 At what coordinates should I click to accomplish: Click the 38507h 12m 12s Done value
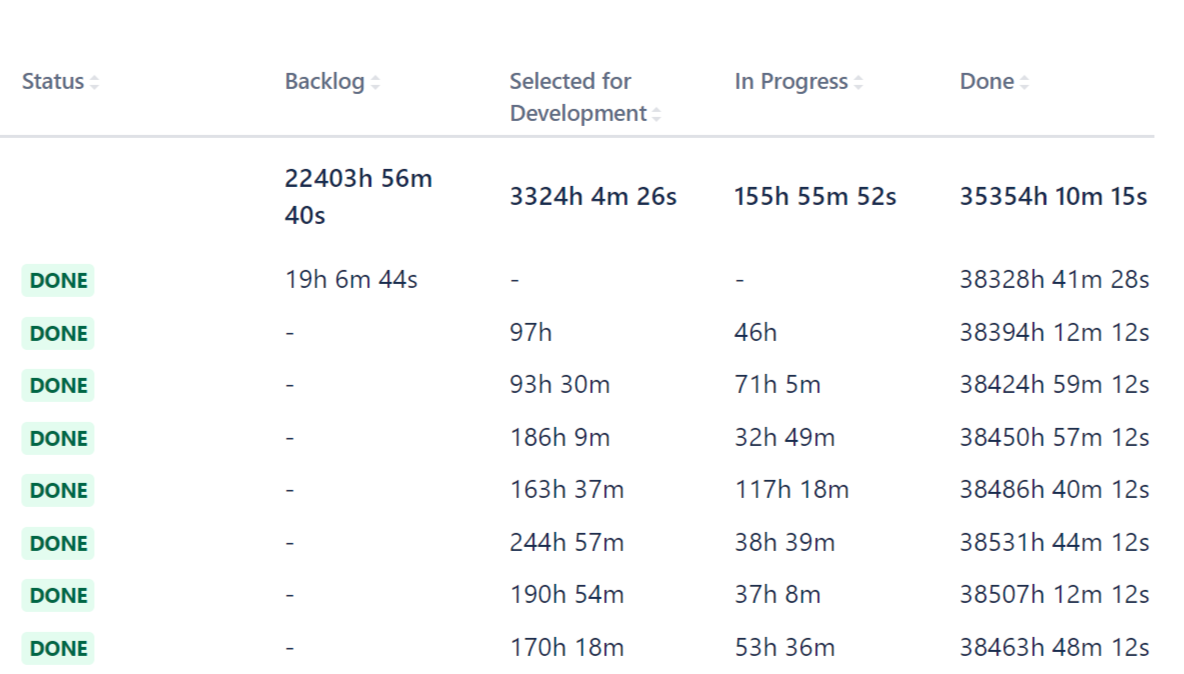point(1054,595)
